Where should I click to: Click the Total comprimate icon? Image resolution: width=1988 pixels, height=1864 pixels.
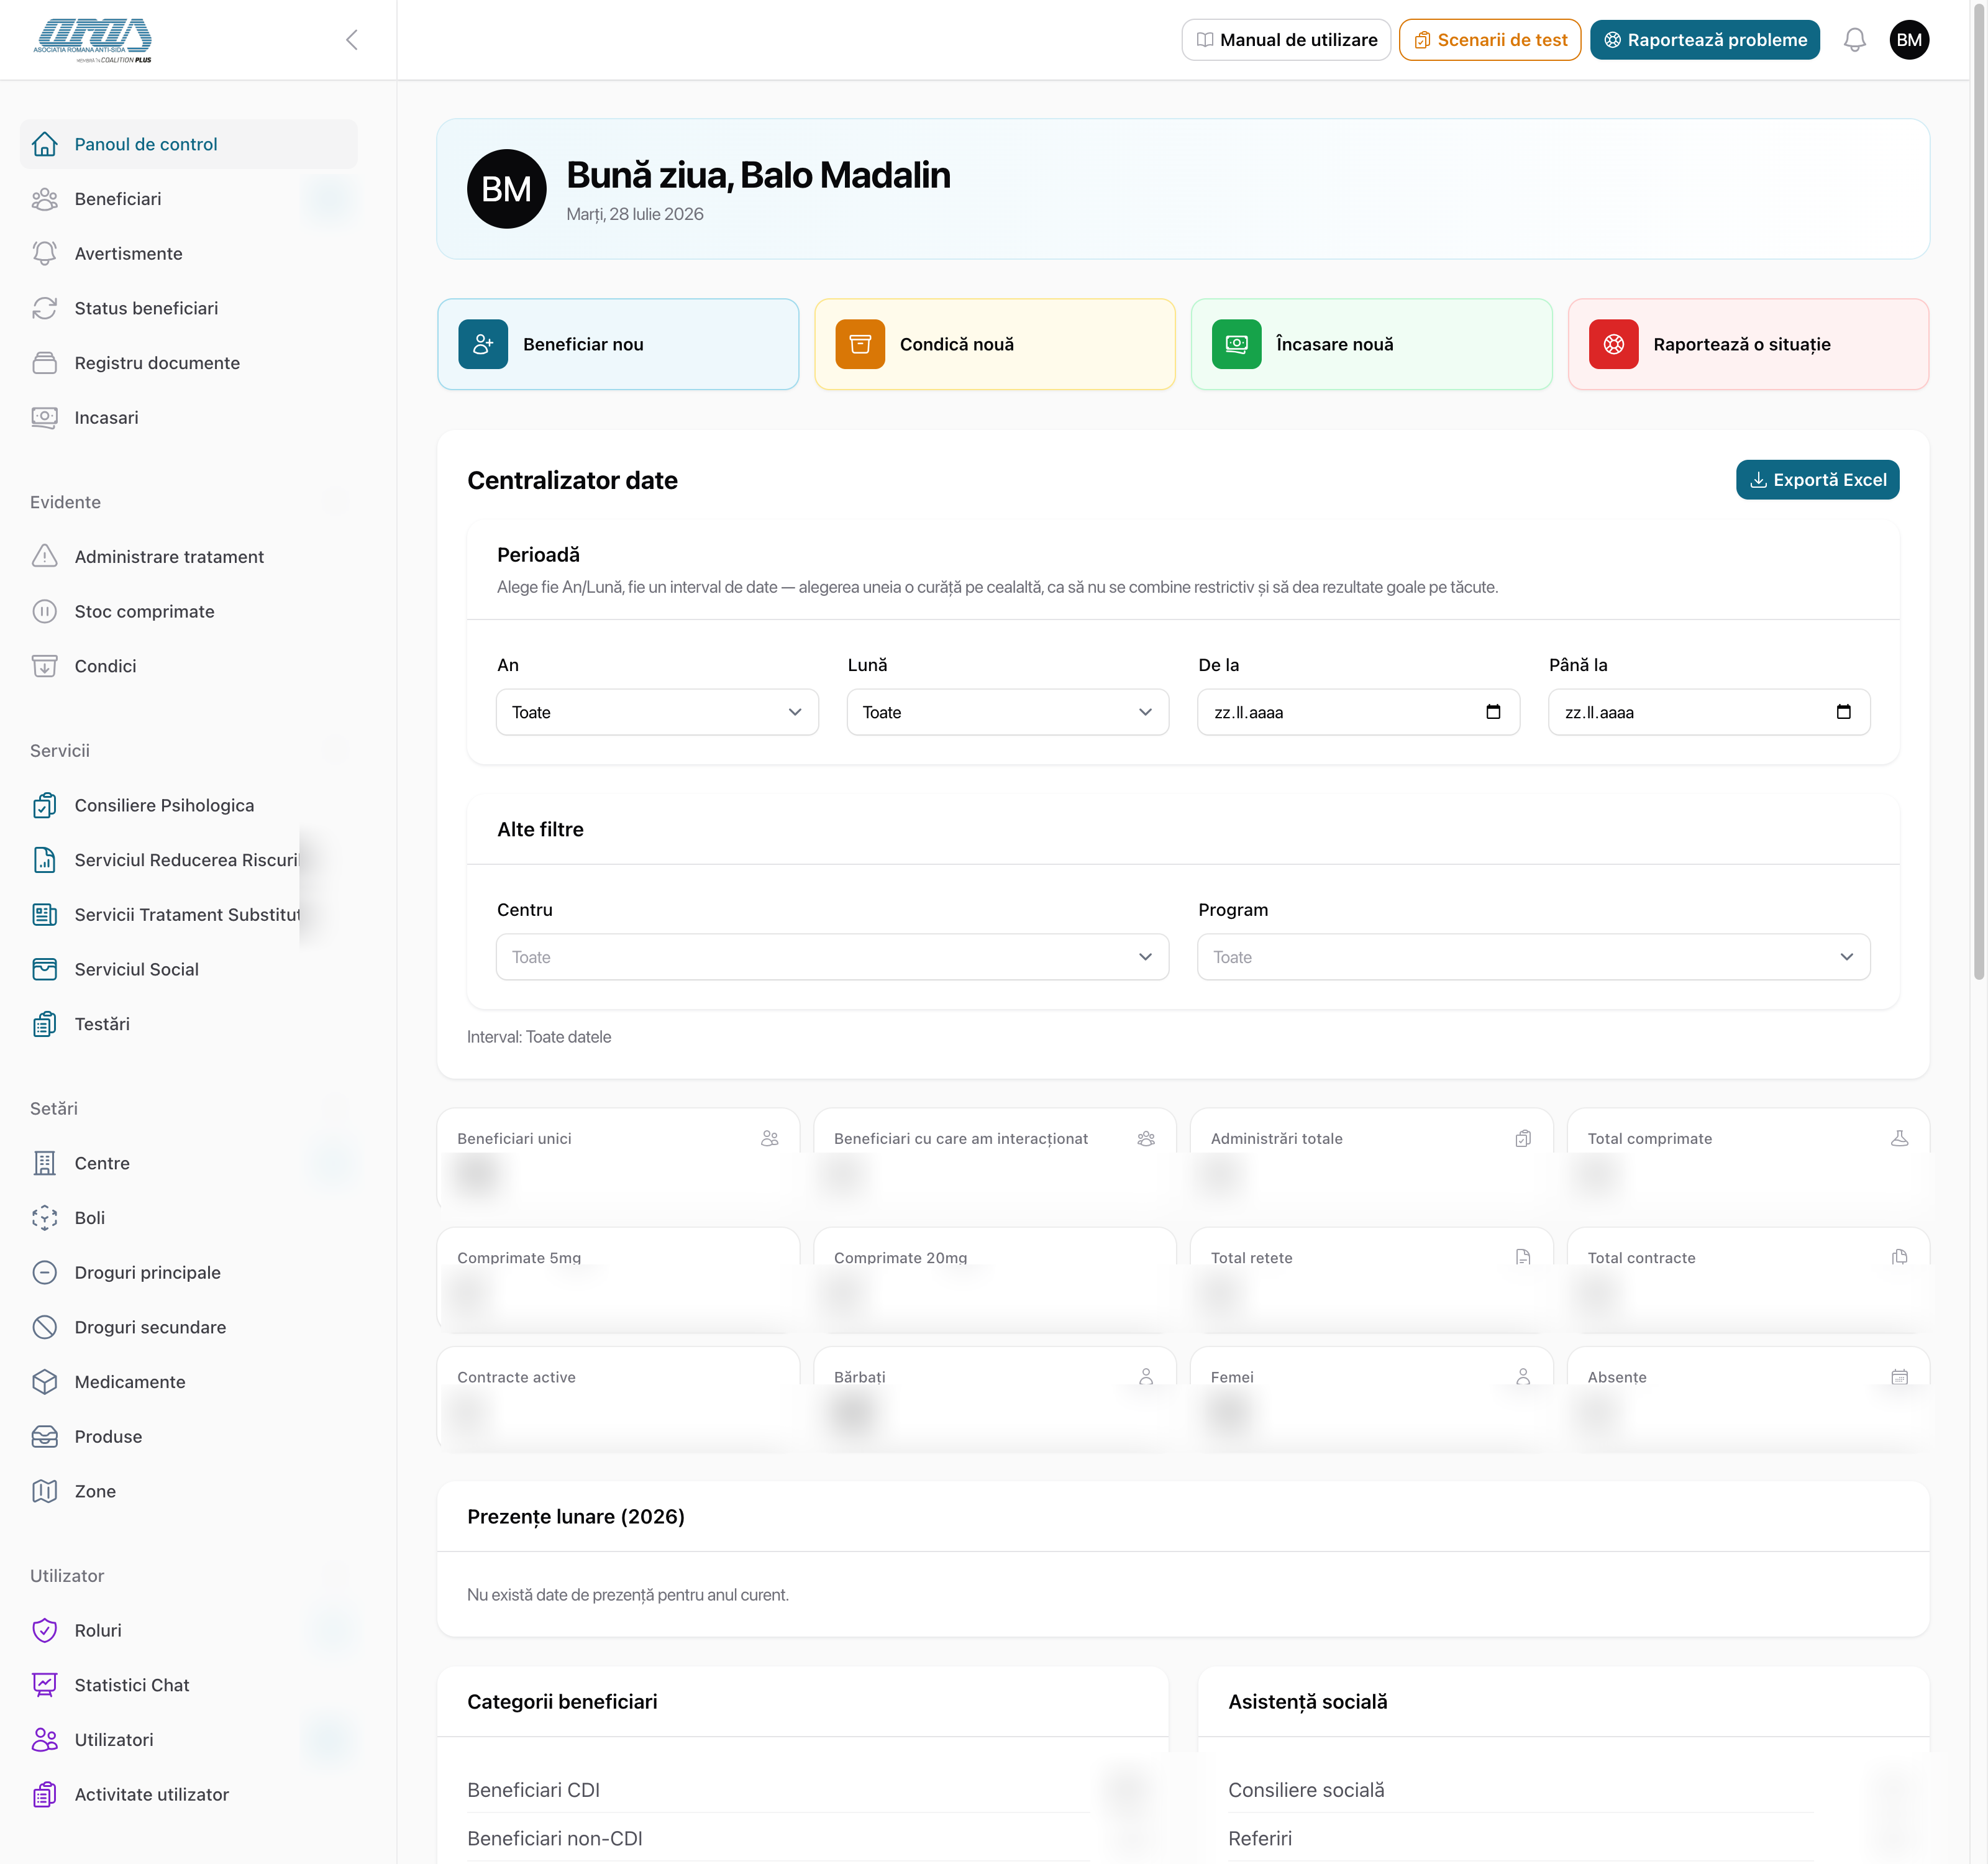1899,1138
